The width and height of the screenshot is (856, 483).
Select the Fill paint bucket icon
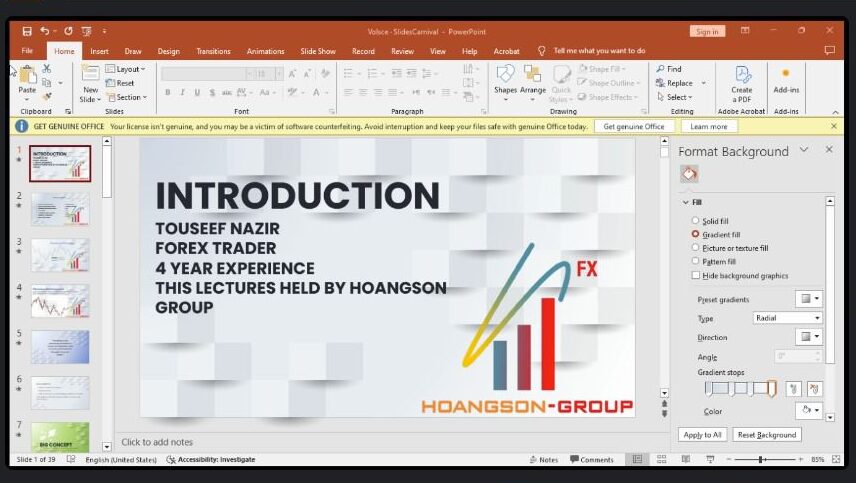pos(689,174)
